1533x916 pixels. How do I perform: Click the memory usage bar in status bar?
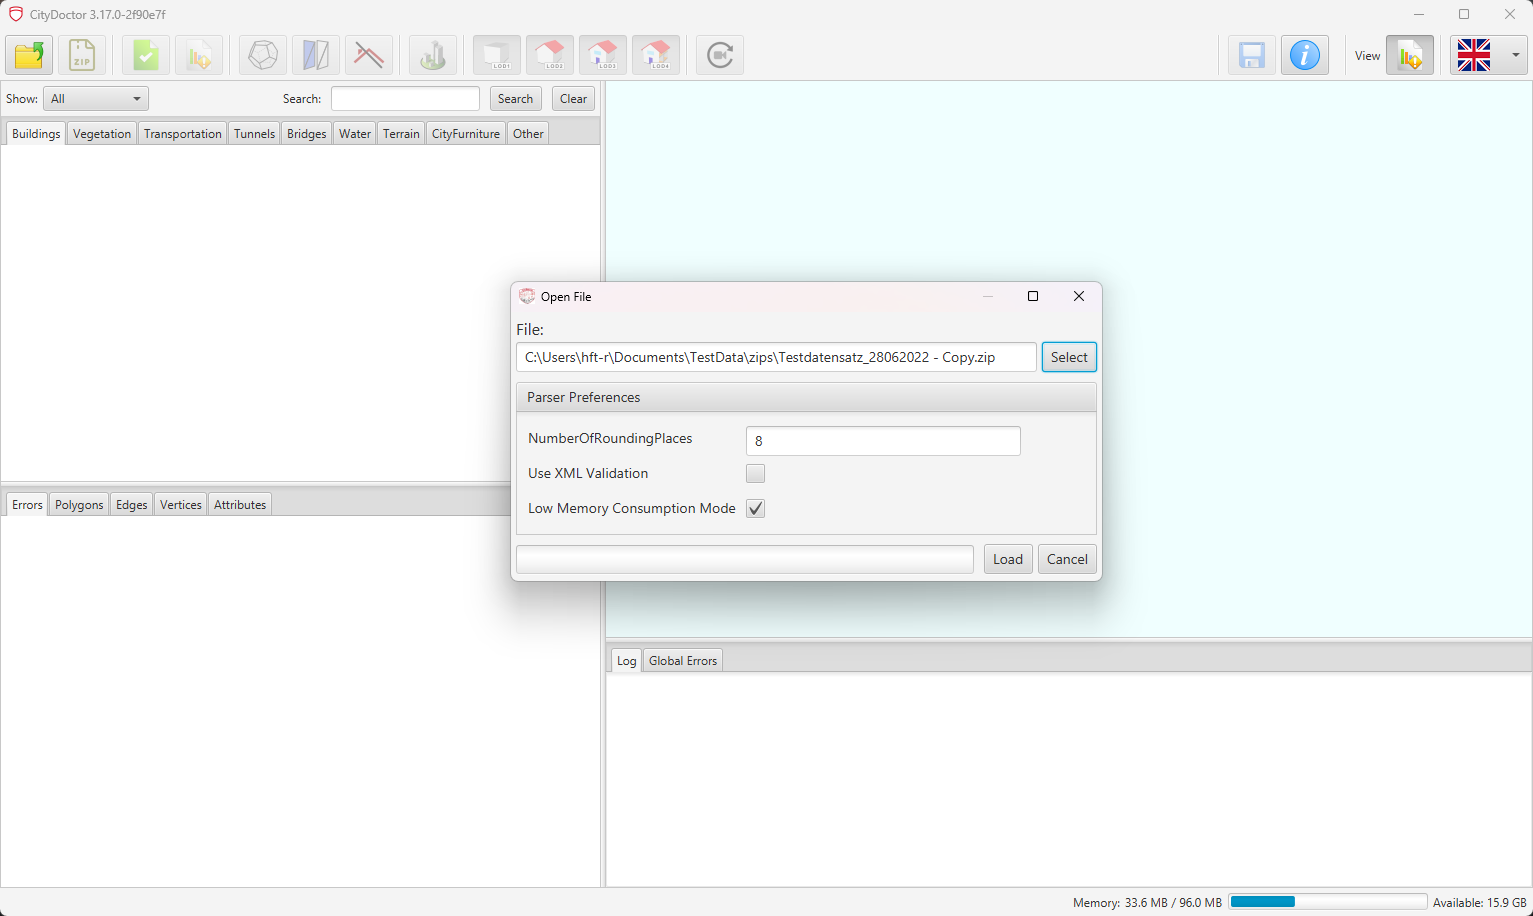[1327, 902]
